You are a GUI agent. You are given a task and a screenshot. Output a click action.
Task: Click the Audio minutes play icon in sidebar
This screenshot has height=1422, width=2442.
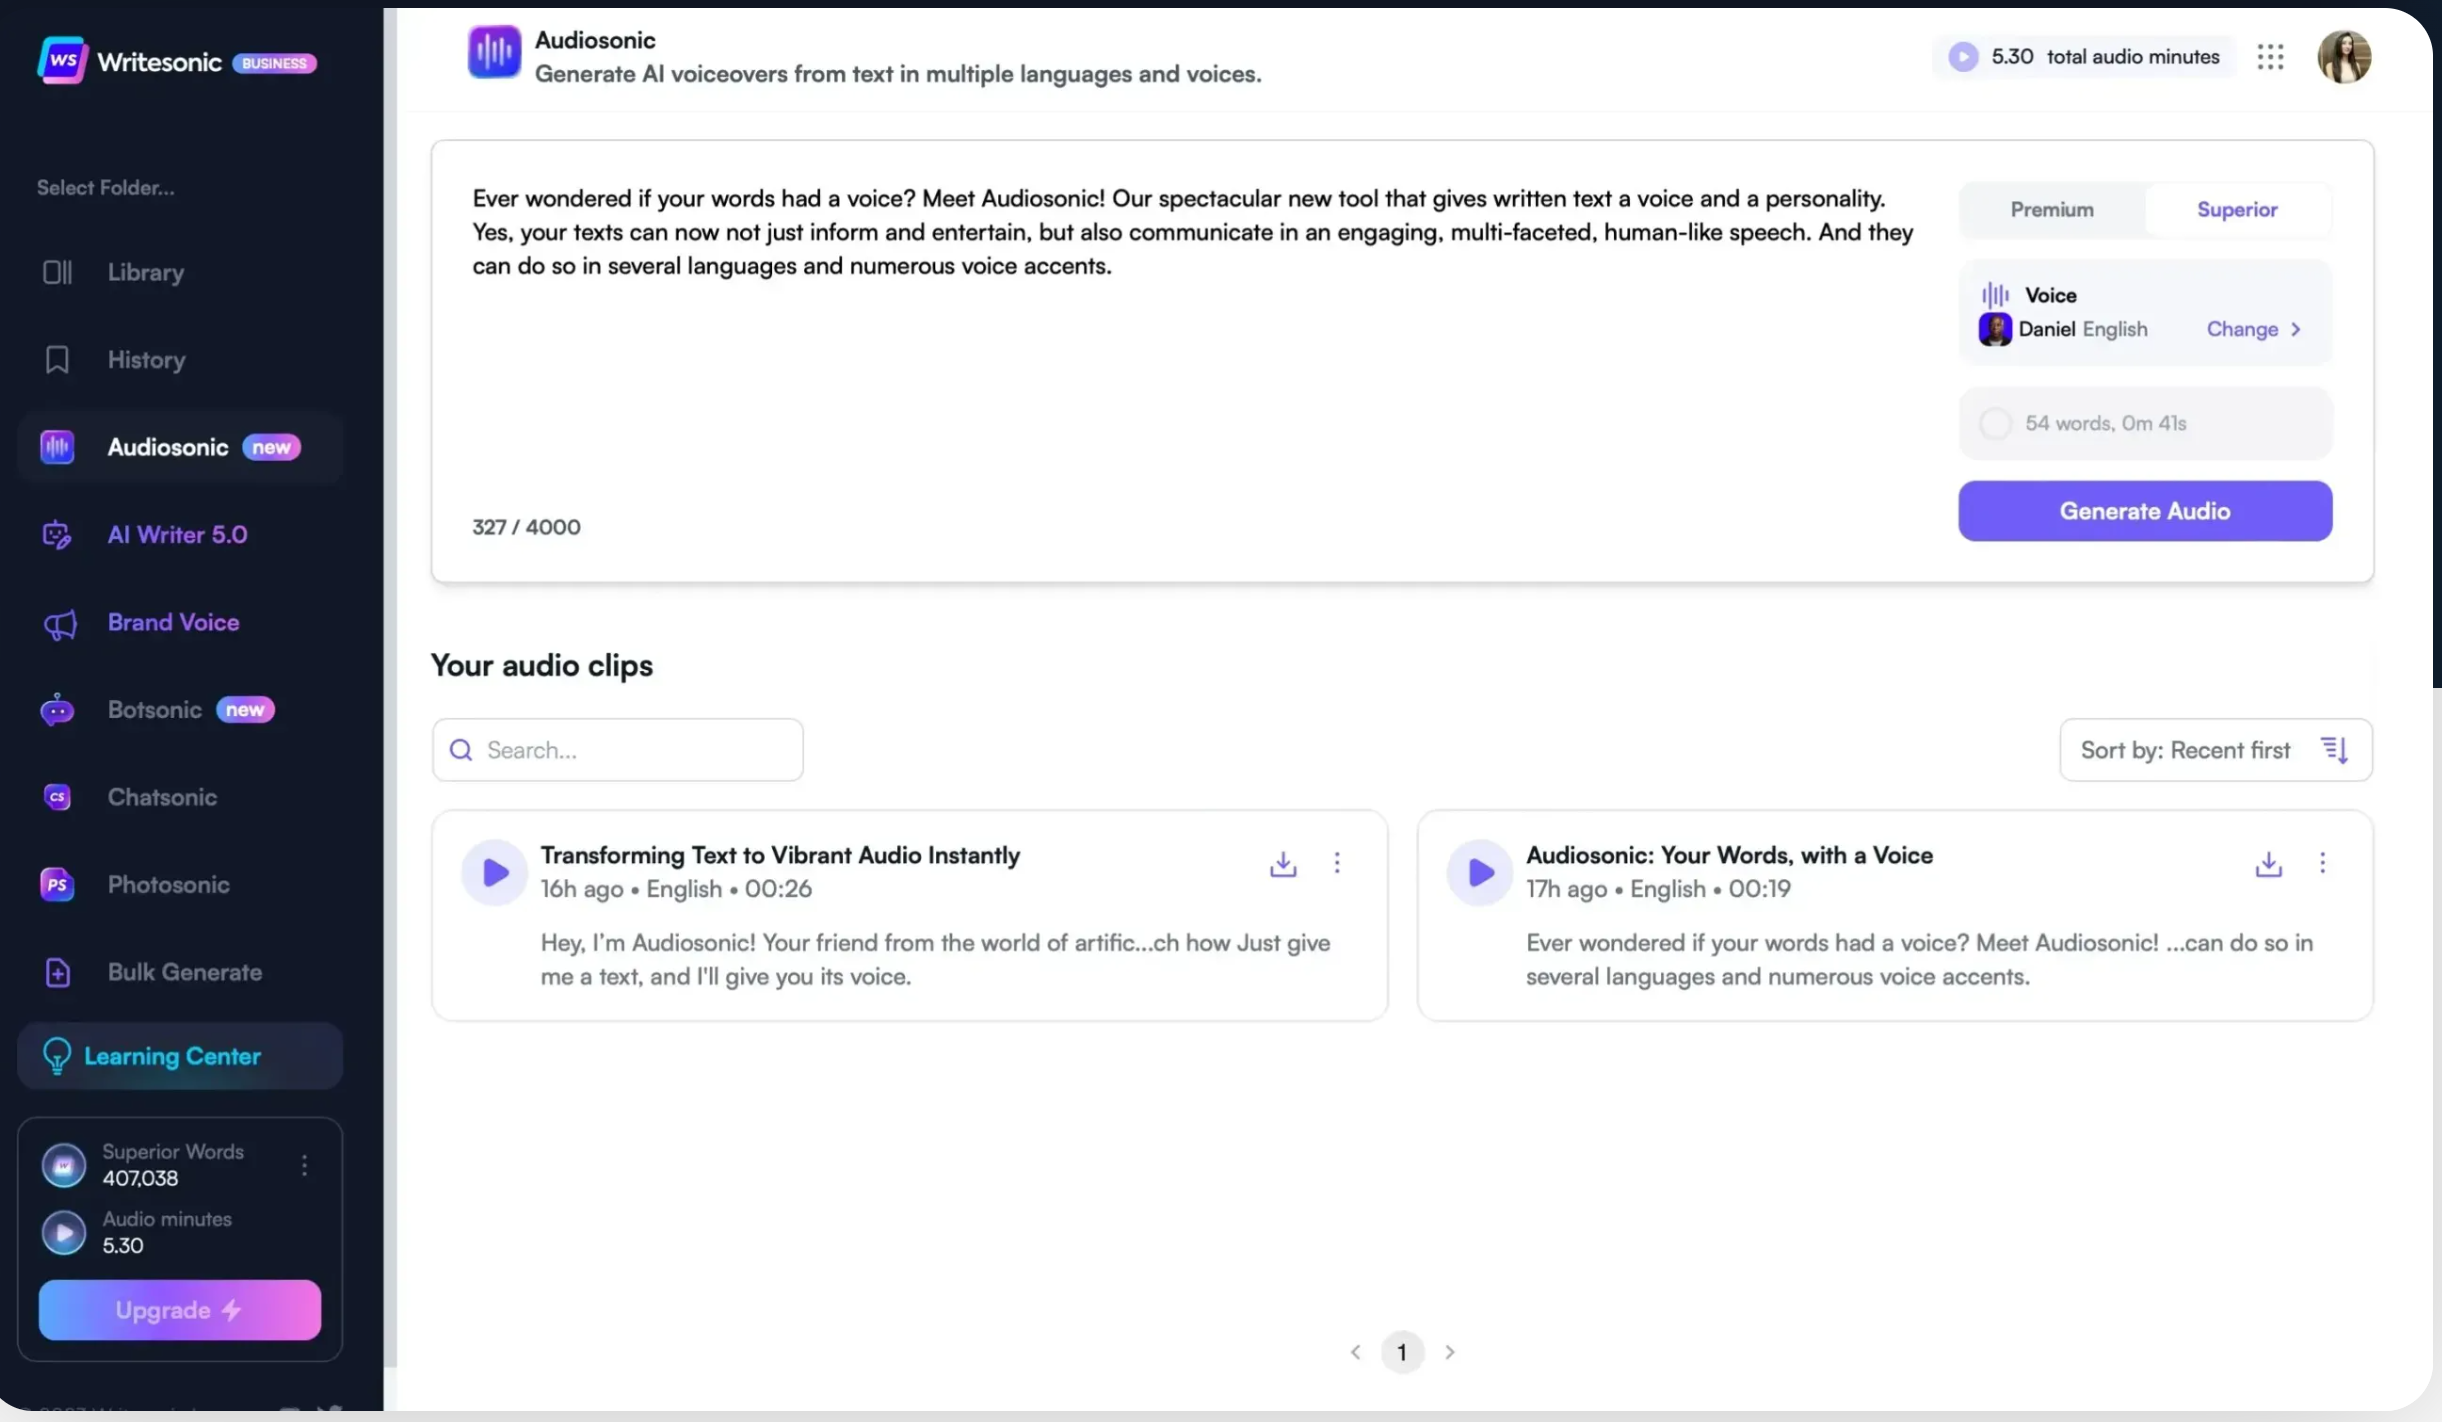point(64,1233)
